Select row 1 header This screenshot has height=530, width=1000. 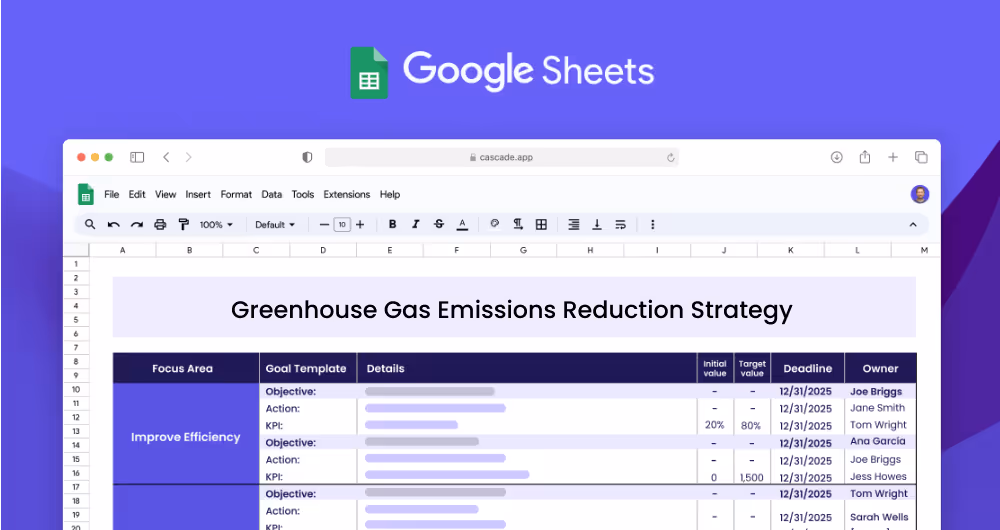pos(76,264)
